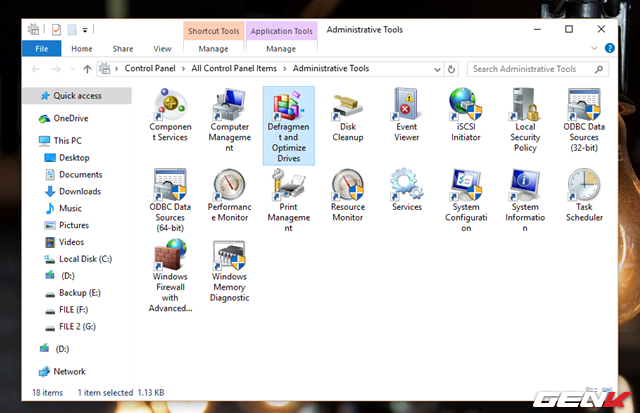This screenshot has width=640, height=413.
Task: Open Music folder in sidebar
Action: click(63, 208)
